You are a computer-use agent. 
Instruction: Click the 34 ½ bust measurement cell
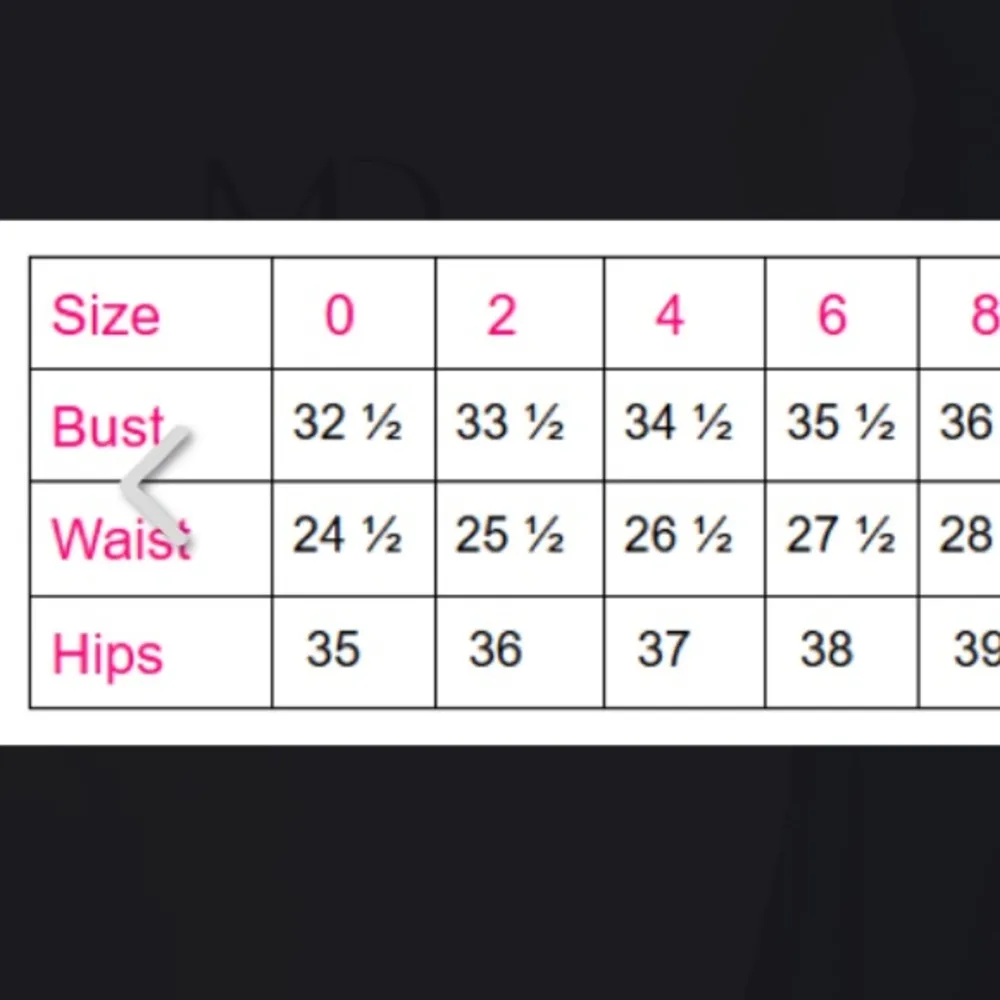(678, 423)
